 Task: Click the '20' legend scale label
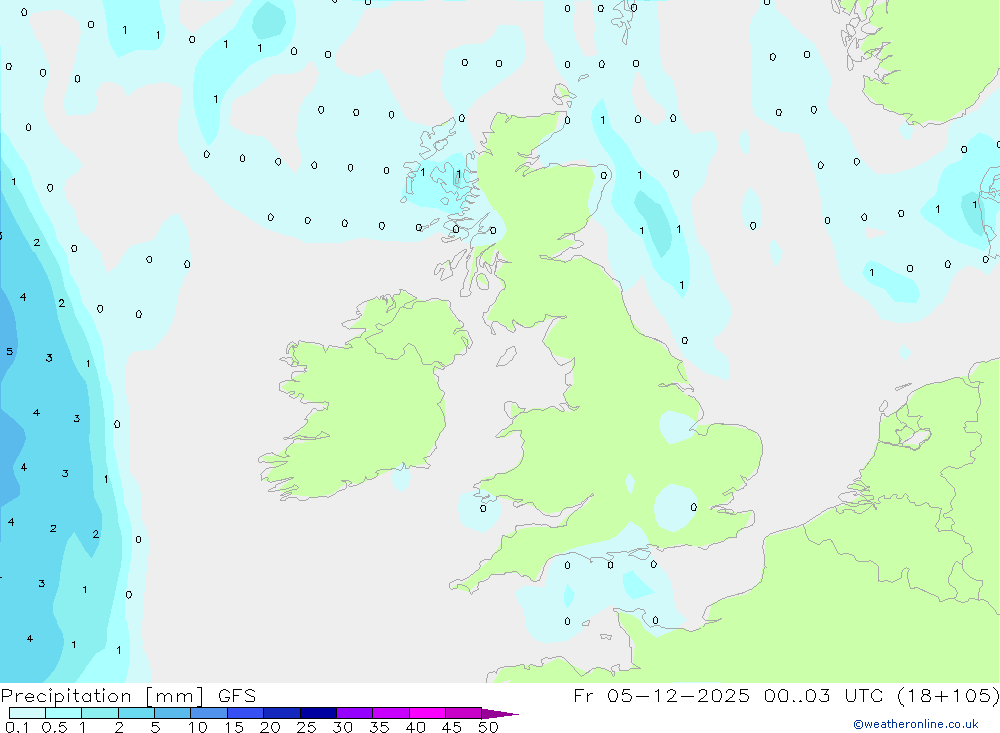(270, 727)
